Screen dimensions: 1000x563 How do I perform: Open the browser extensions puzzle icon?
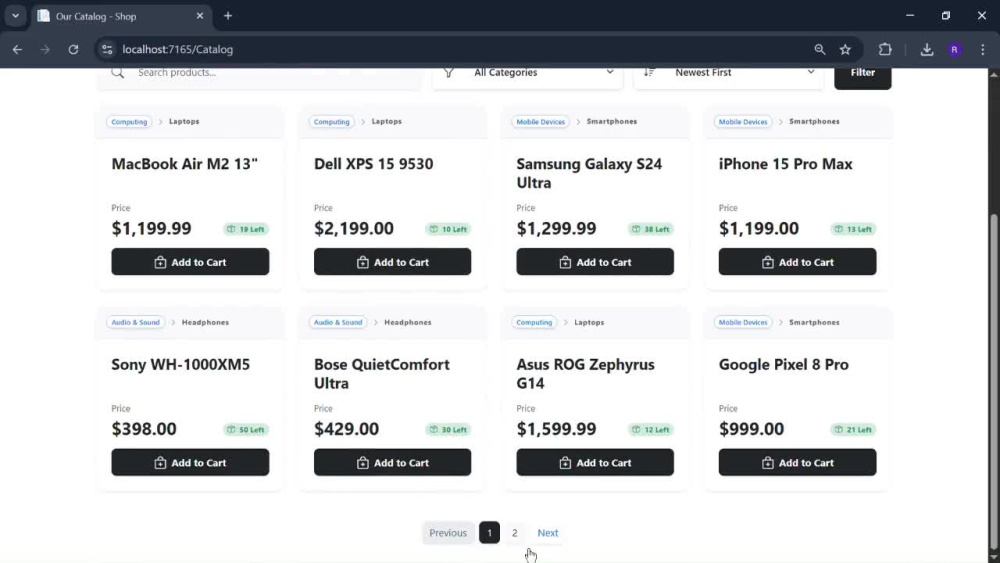click(x=885, y=49)
